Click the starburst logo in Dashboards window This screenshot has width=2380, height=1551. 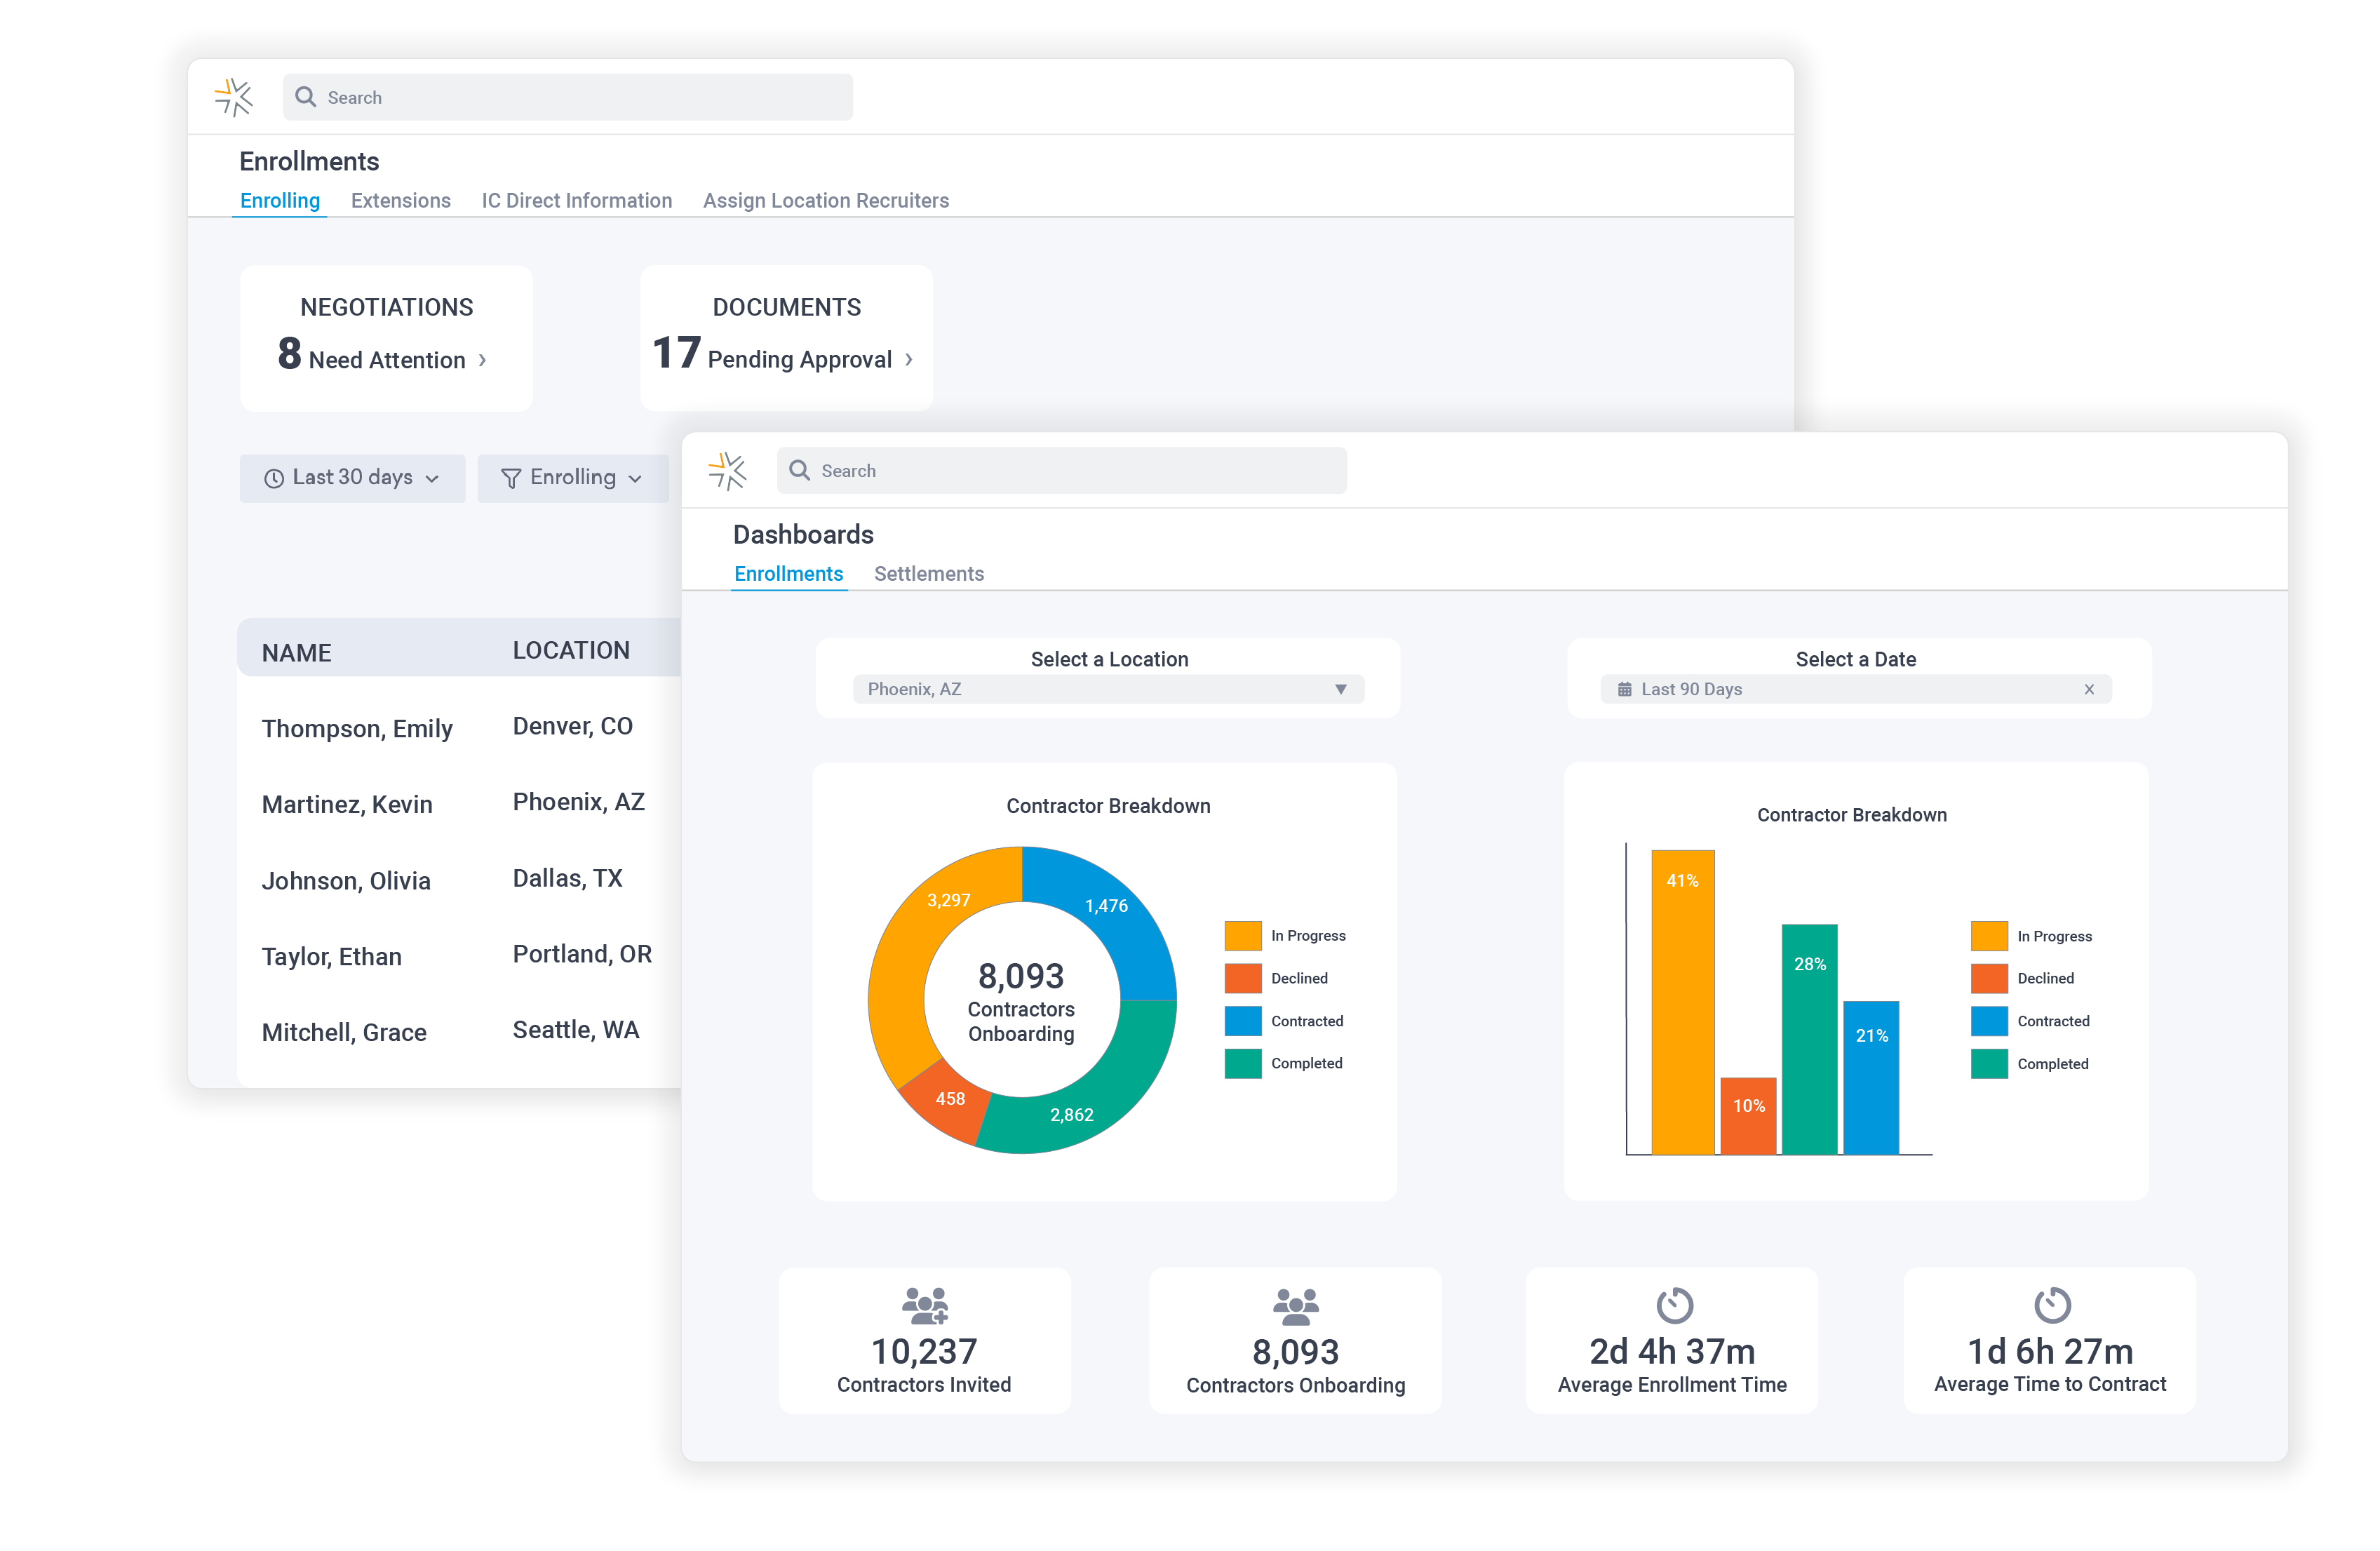click(x=727, y=470)
